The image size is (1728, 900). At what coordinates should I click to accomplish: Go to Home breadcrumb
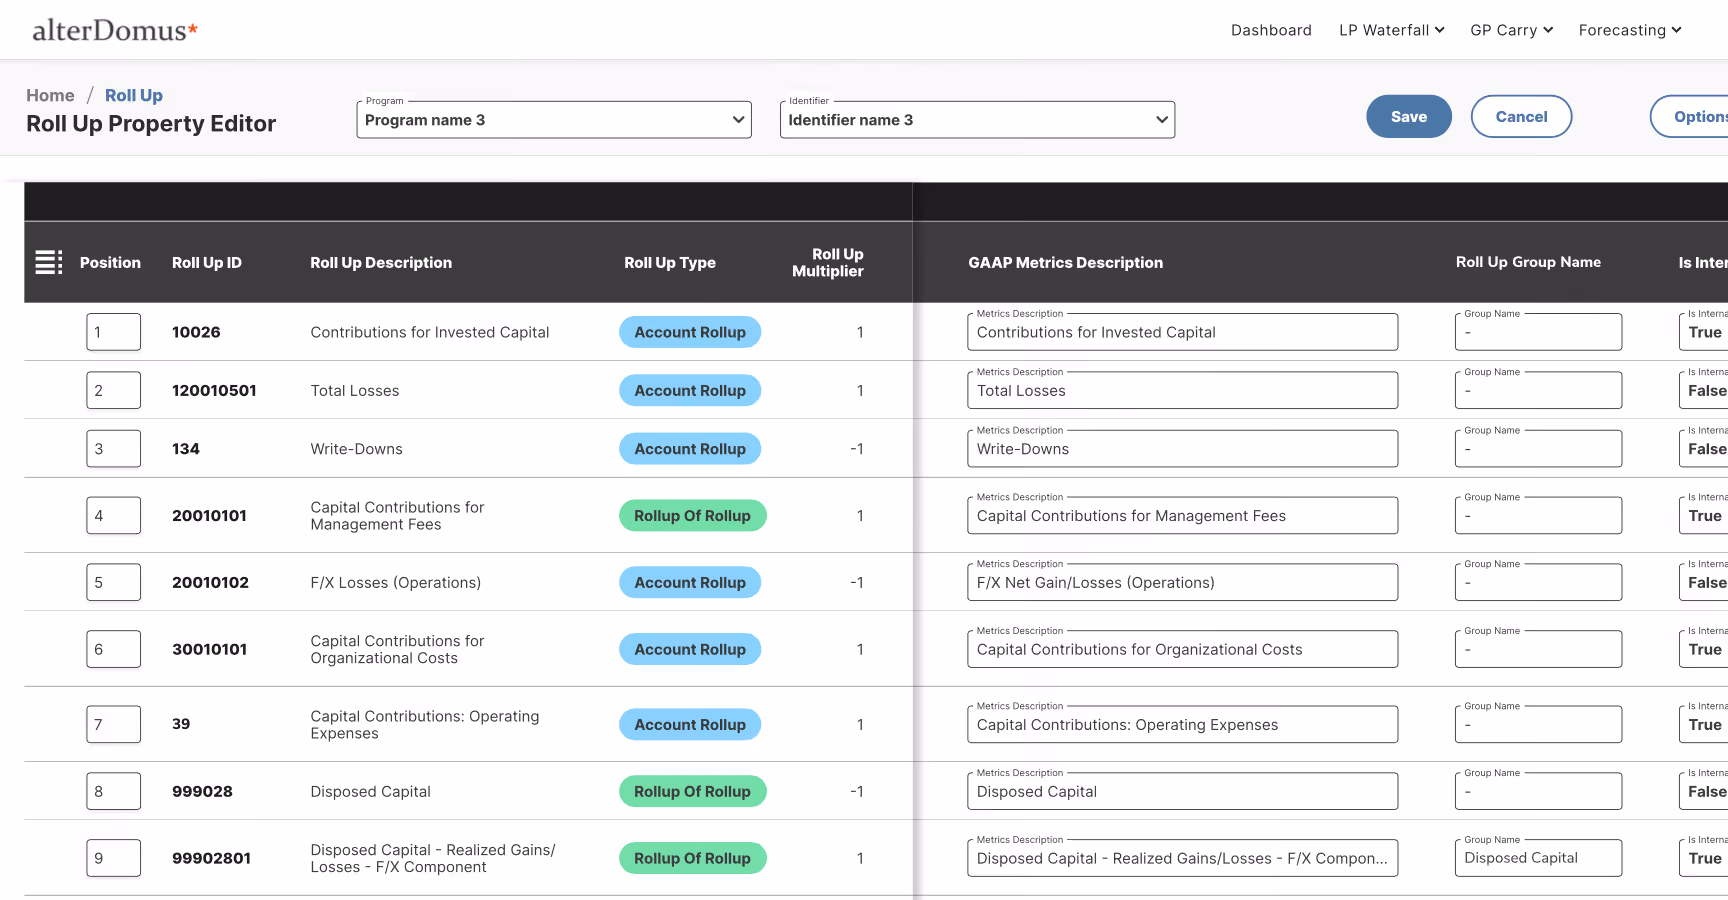(50, 95)
